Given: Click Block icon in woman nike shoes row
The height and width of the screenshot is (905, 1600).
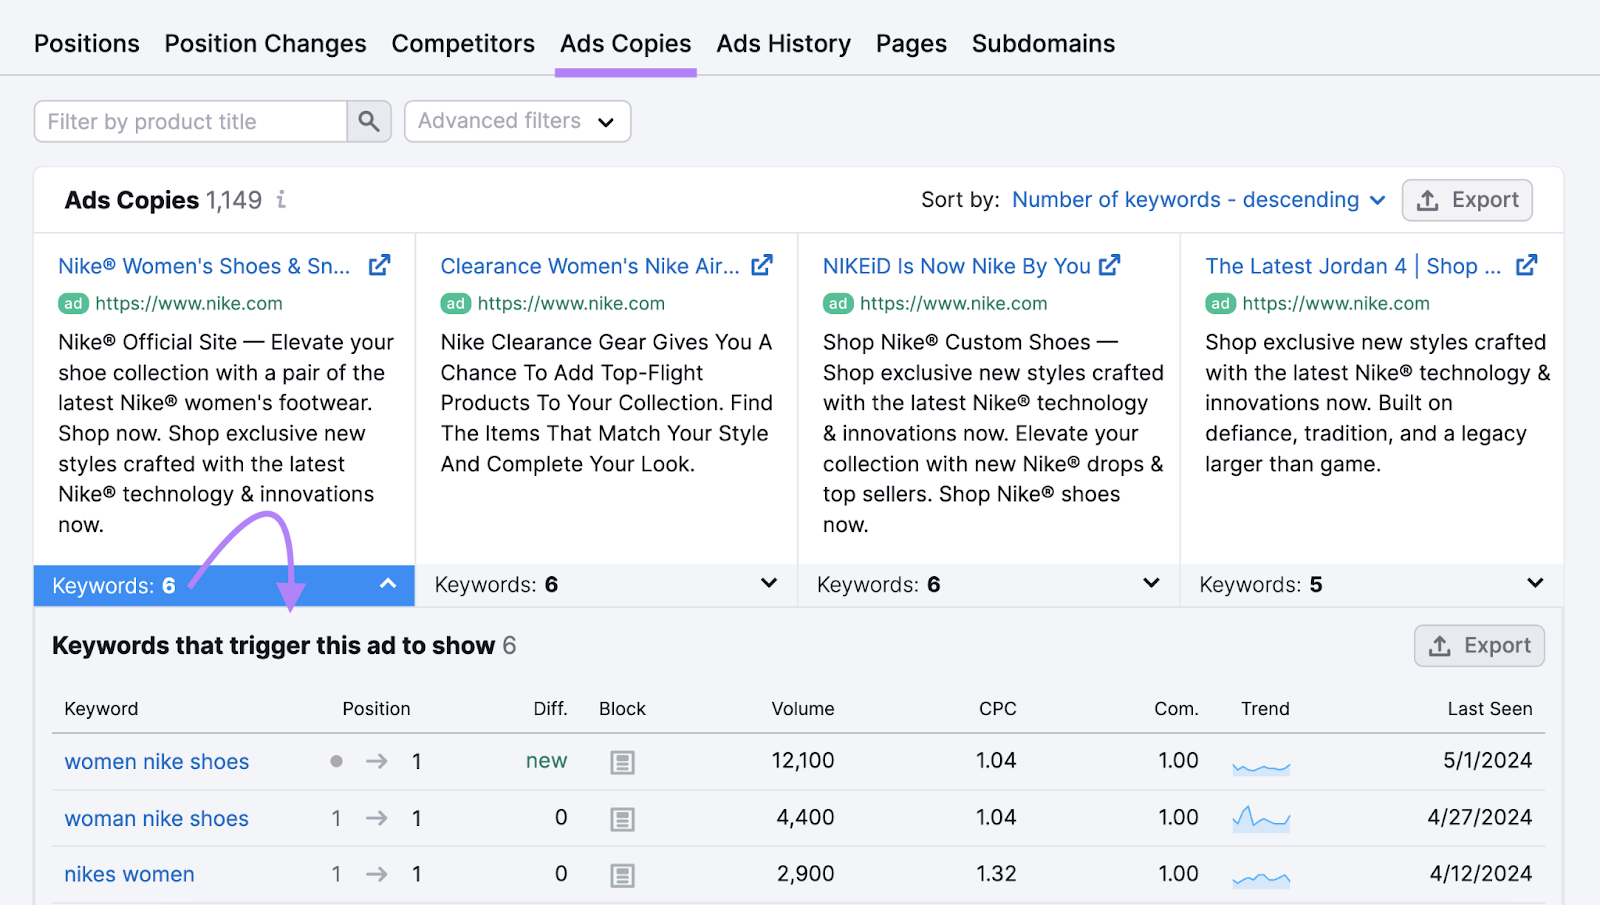Looking at the screenshot, I should coord(622,820).
